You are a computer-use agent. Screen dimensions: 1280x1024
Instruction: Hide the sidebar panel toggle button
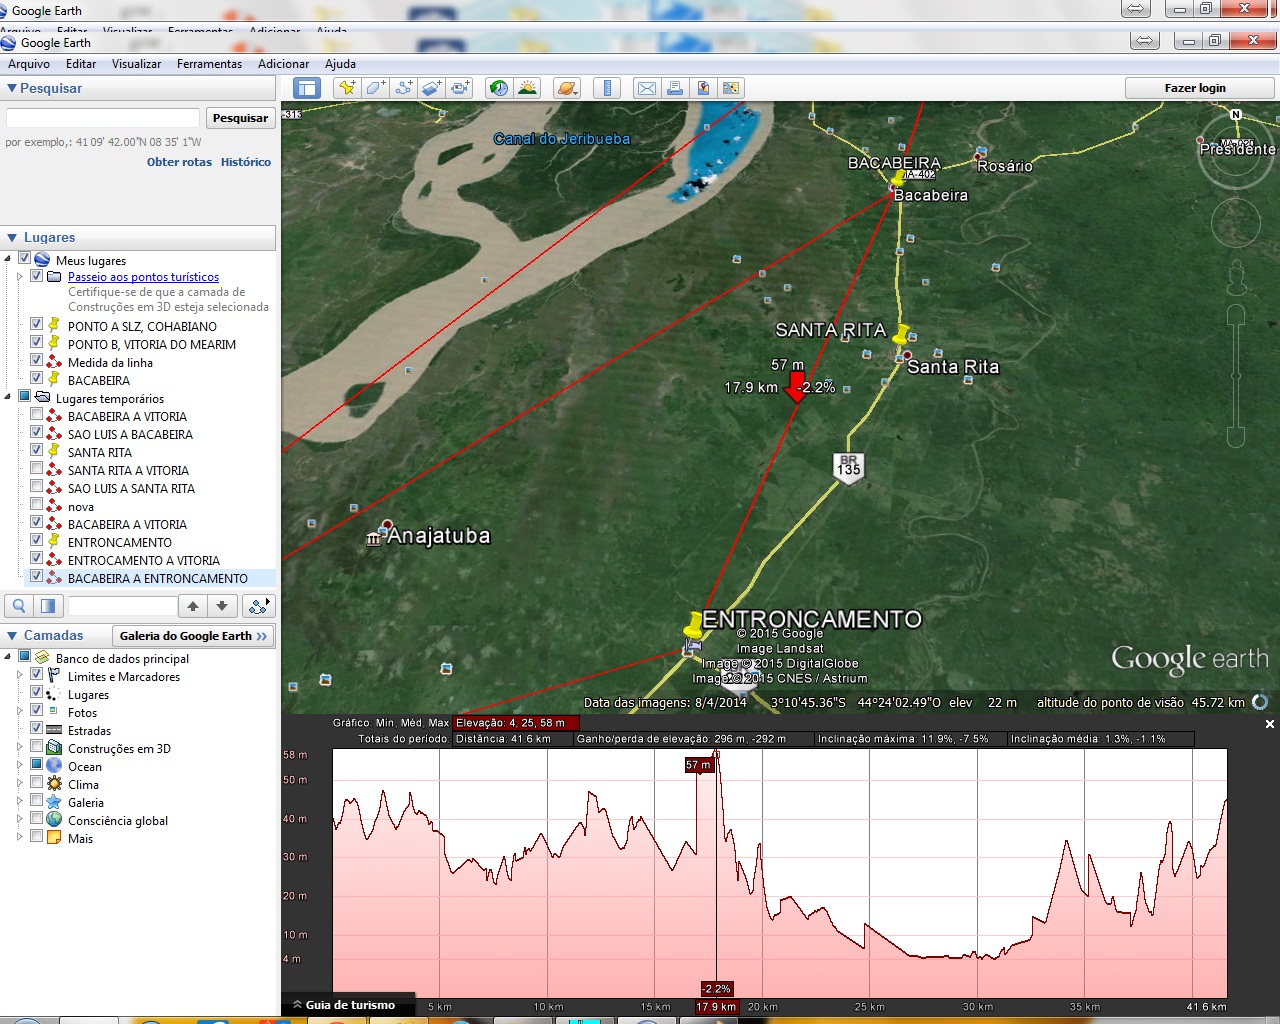point(307,88)
